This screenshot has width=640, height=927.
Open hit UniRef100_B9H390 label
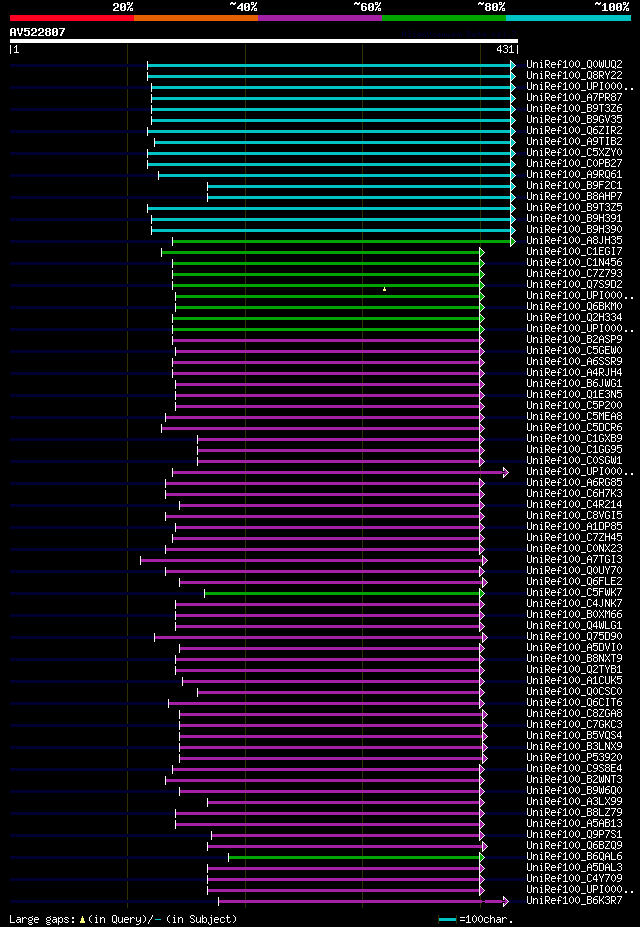(574, 230)
